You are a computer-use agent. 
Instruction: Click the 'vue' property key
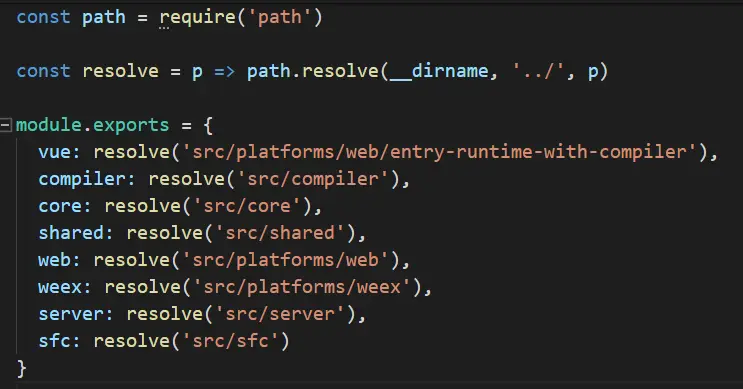[x=54, y=153]
